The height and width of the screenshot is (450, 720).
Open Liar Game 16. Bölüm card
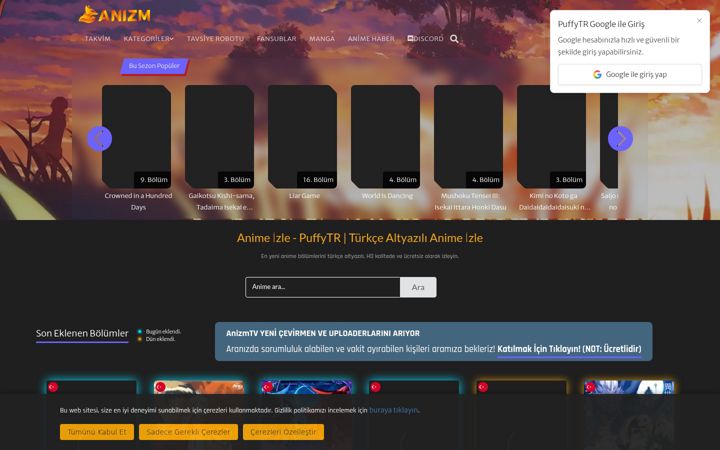tap(303, 136)
